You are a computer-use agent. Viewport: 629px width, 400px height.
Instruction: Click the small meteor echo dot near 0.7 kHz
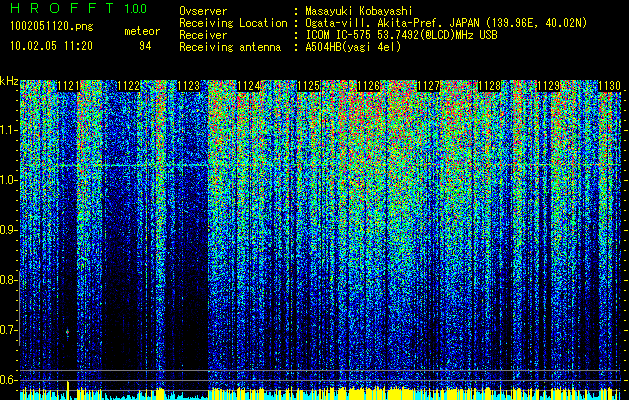point(67,332)
